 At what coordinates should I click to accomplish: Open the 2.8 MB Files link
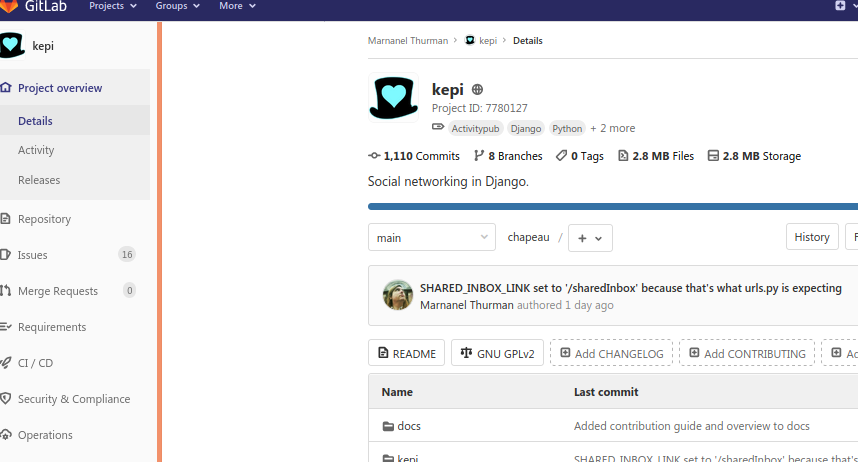pos(656,156)
